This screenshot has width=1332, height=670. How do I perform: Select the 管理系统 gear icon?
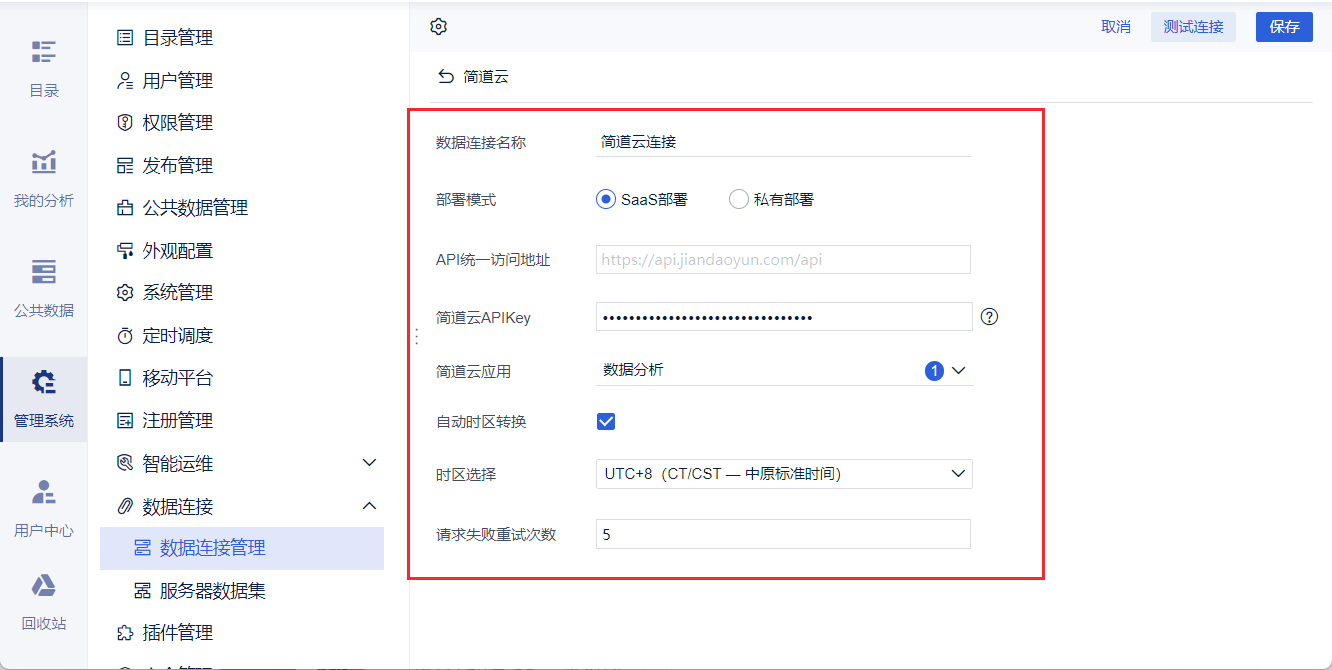click(x=43, y=381)
